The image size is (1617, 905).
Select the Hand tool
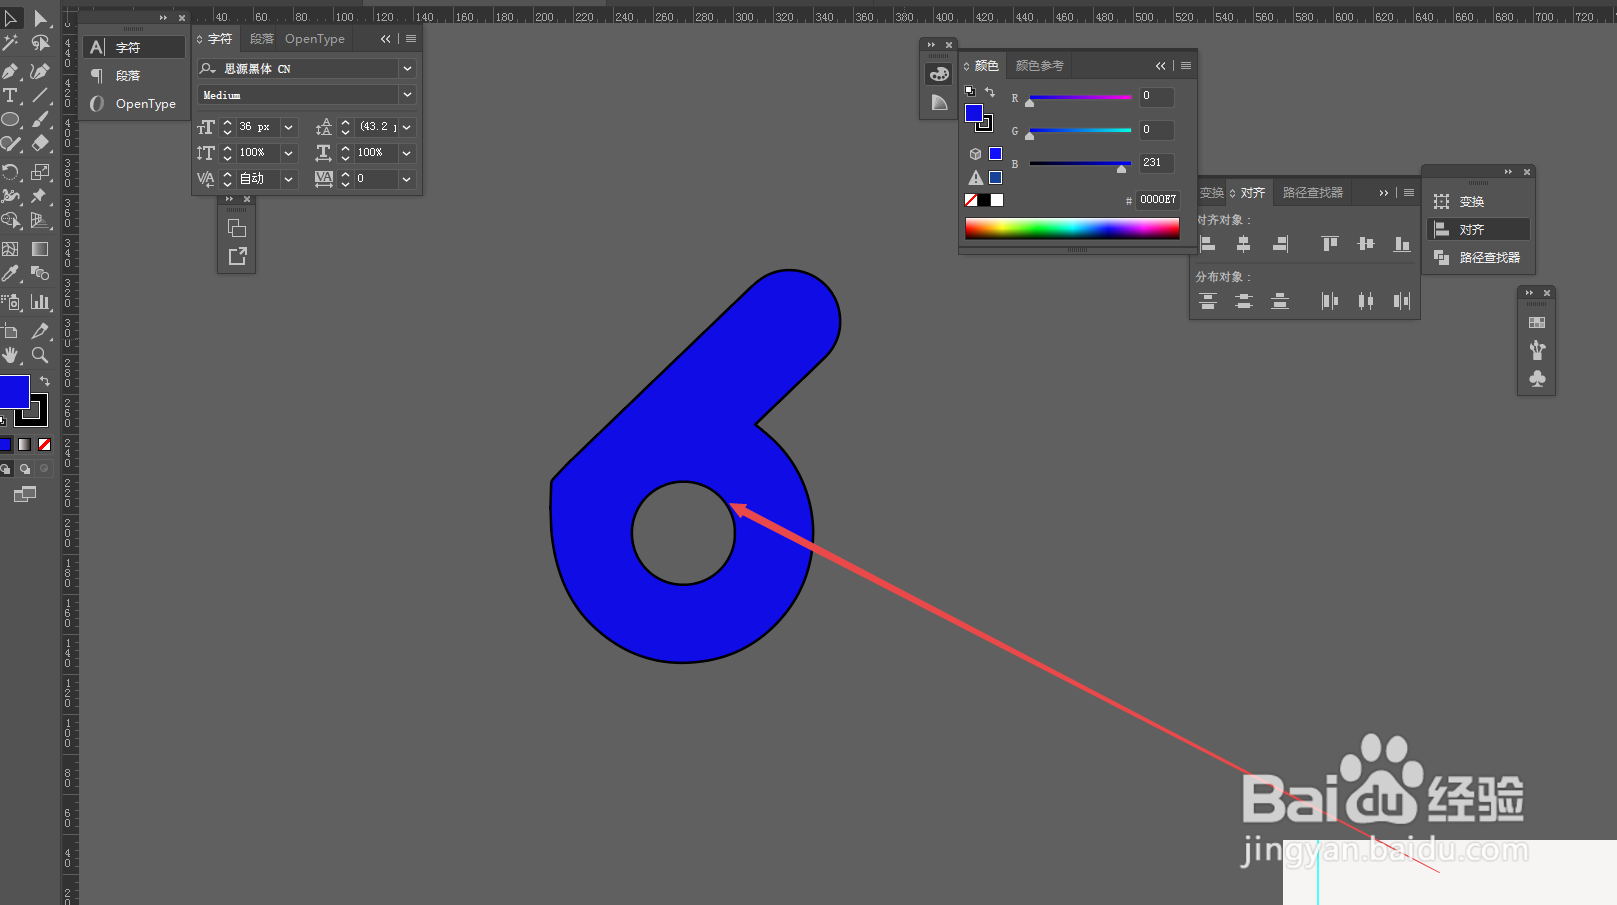click(11, 355)
